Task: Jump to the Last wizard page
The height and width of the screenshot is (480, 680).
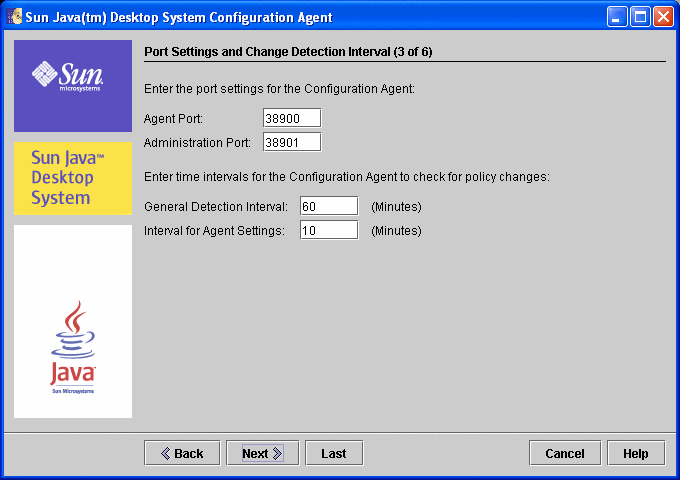Action: click(x=334, y=453)
